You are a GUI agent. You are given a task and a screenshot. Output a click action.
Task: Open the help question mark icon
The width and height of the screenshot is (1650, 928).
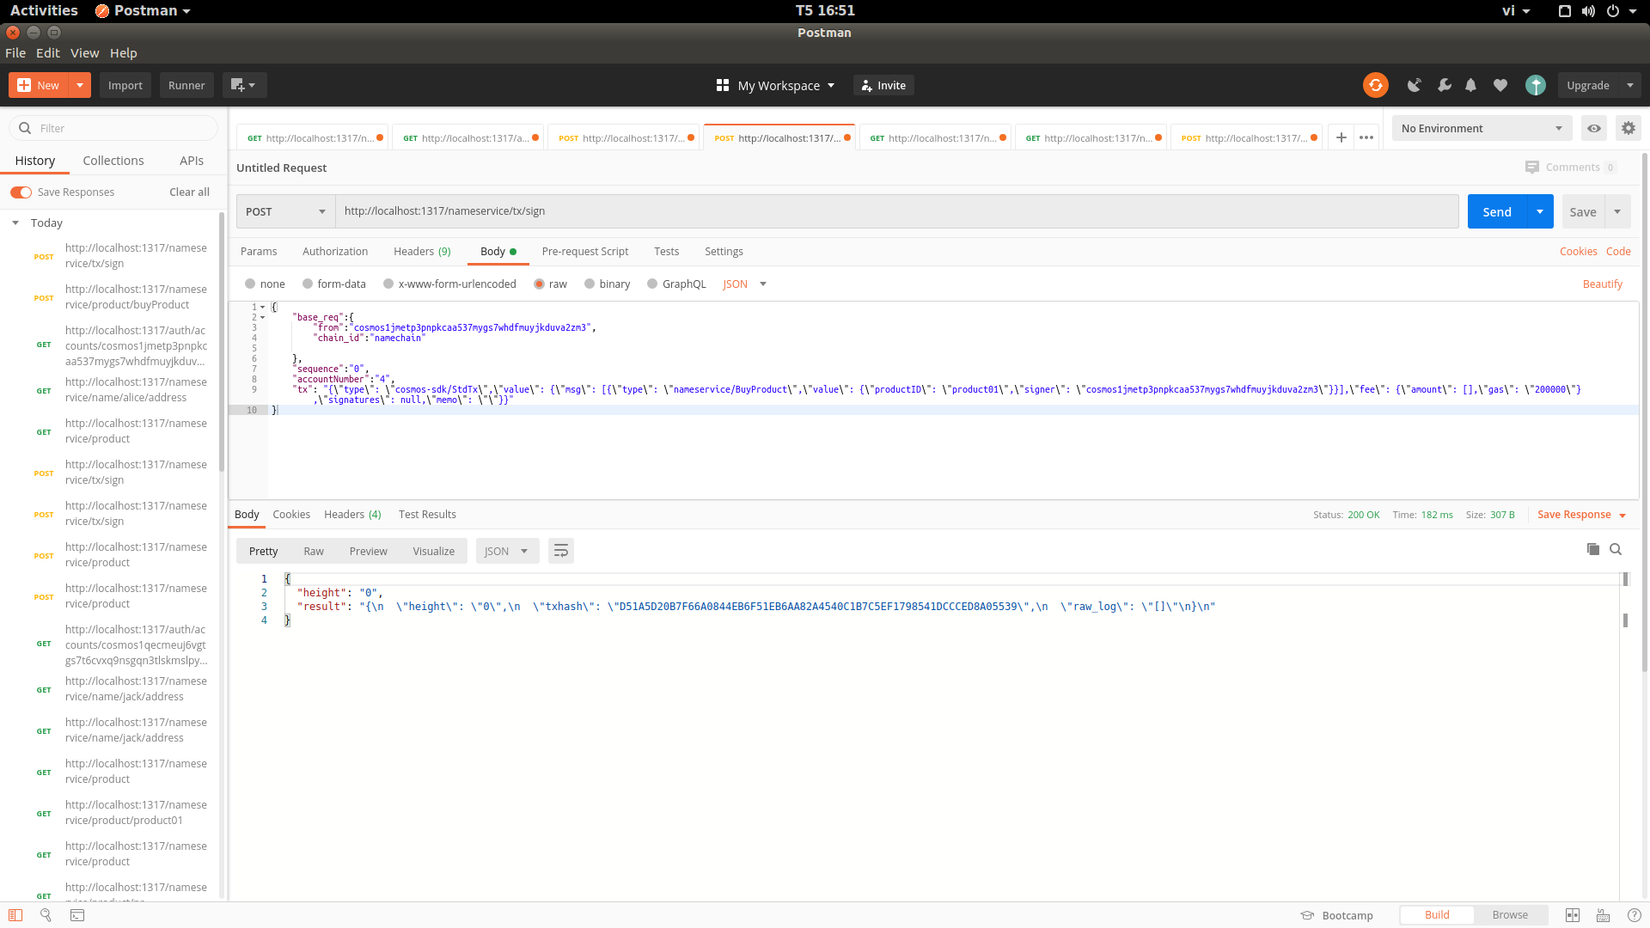(x=1634, y=915)
